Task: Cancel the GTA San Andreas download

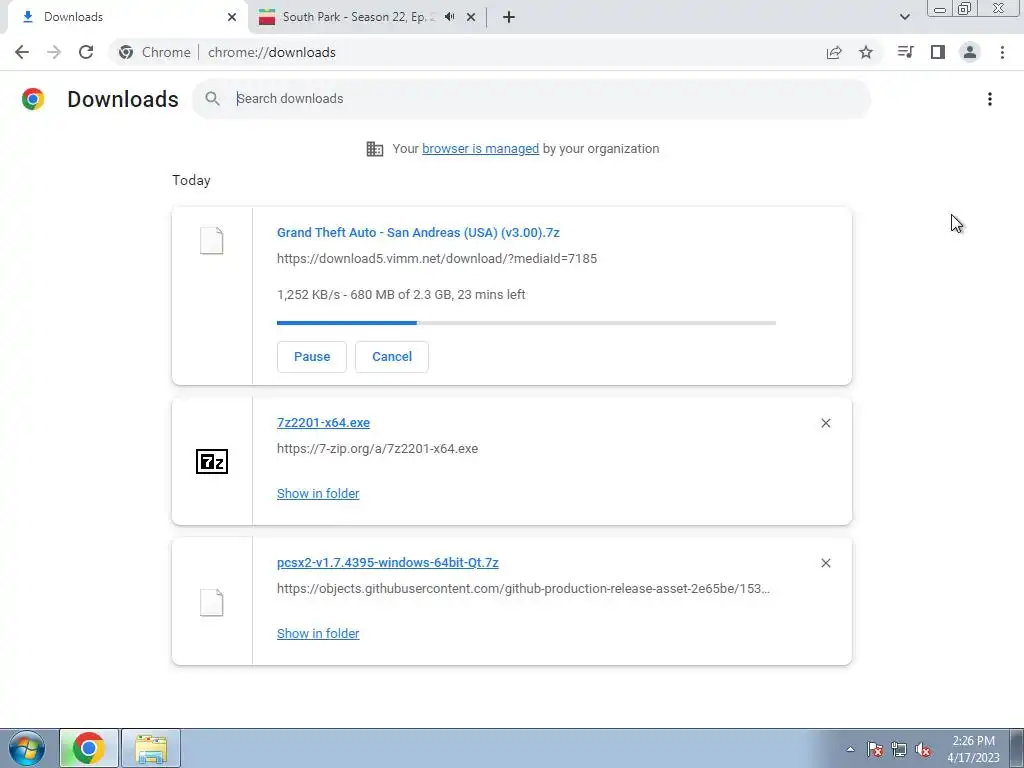Action: point(392,357)
